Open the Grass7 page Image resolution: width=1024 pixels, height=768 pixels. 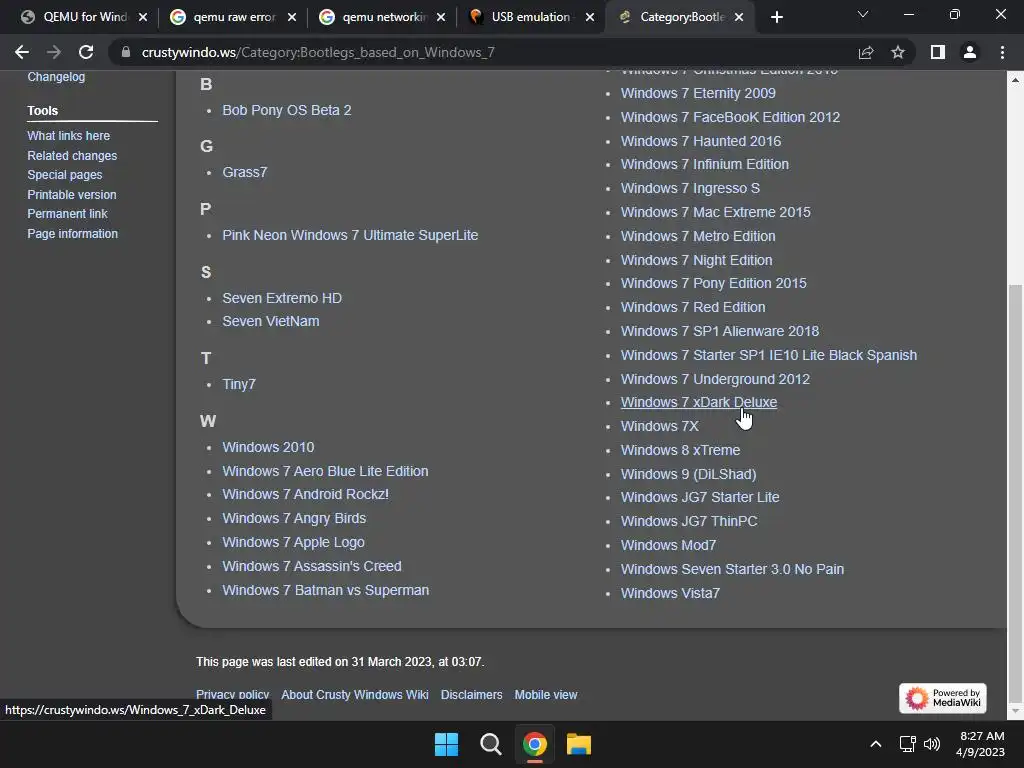[x=245, y=172]
